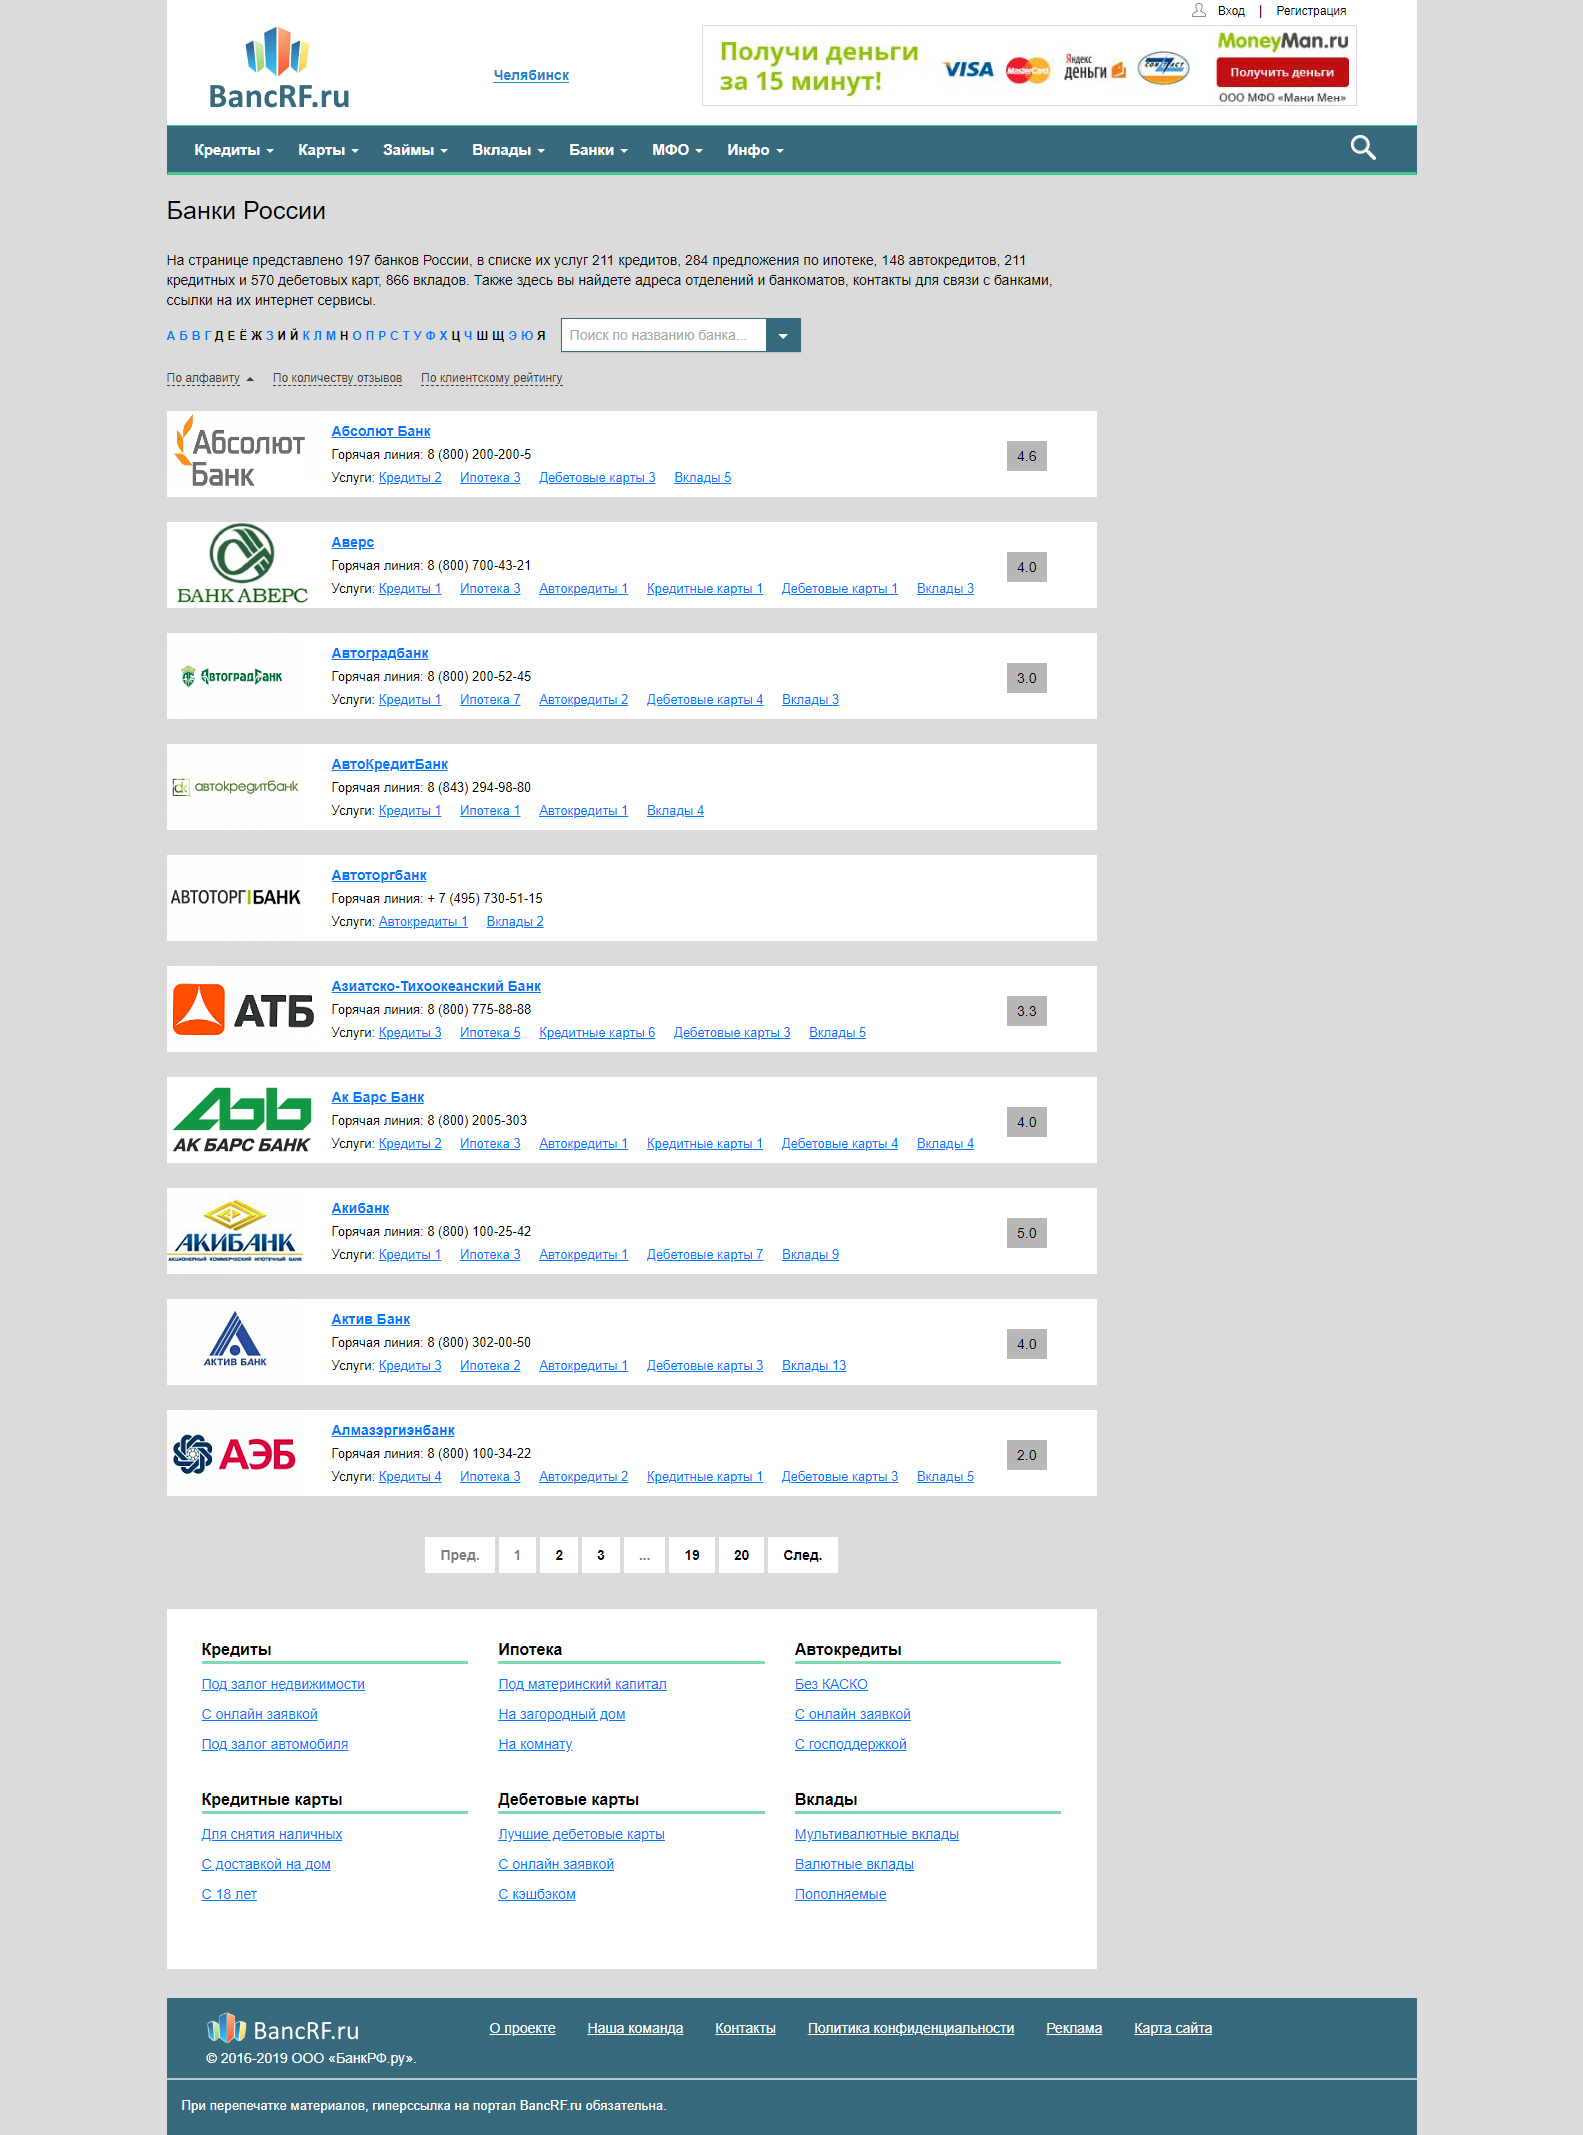Click Вклады 13 under Актив Банк
Image resolution: width=1583 pixels, height=2135 pixels.
(814, 1365)
